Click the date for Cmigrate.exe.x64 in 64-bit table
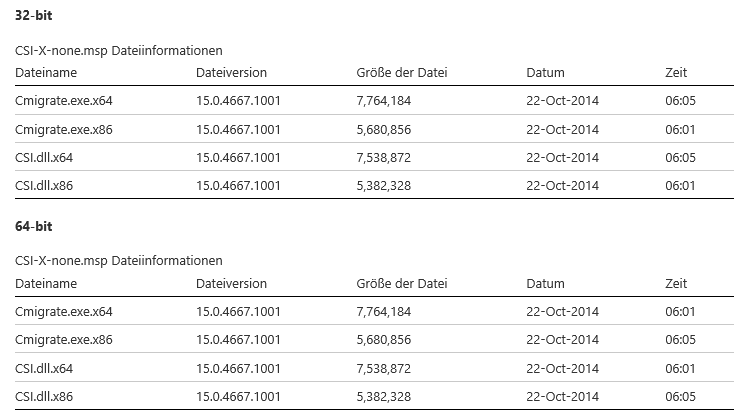The height and width of the screenshot is (419, 743). point(562,312)
